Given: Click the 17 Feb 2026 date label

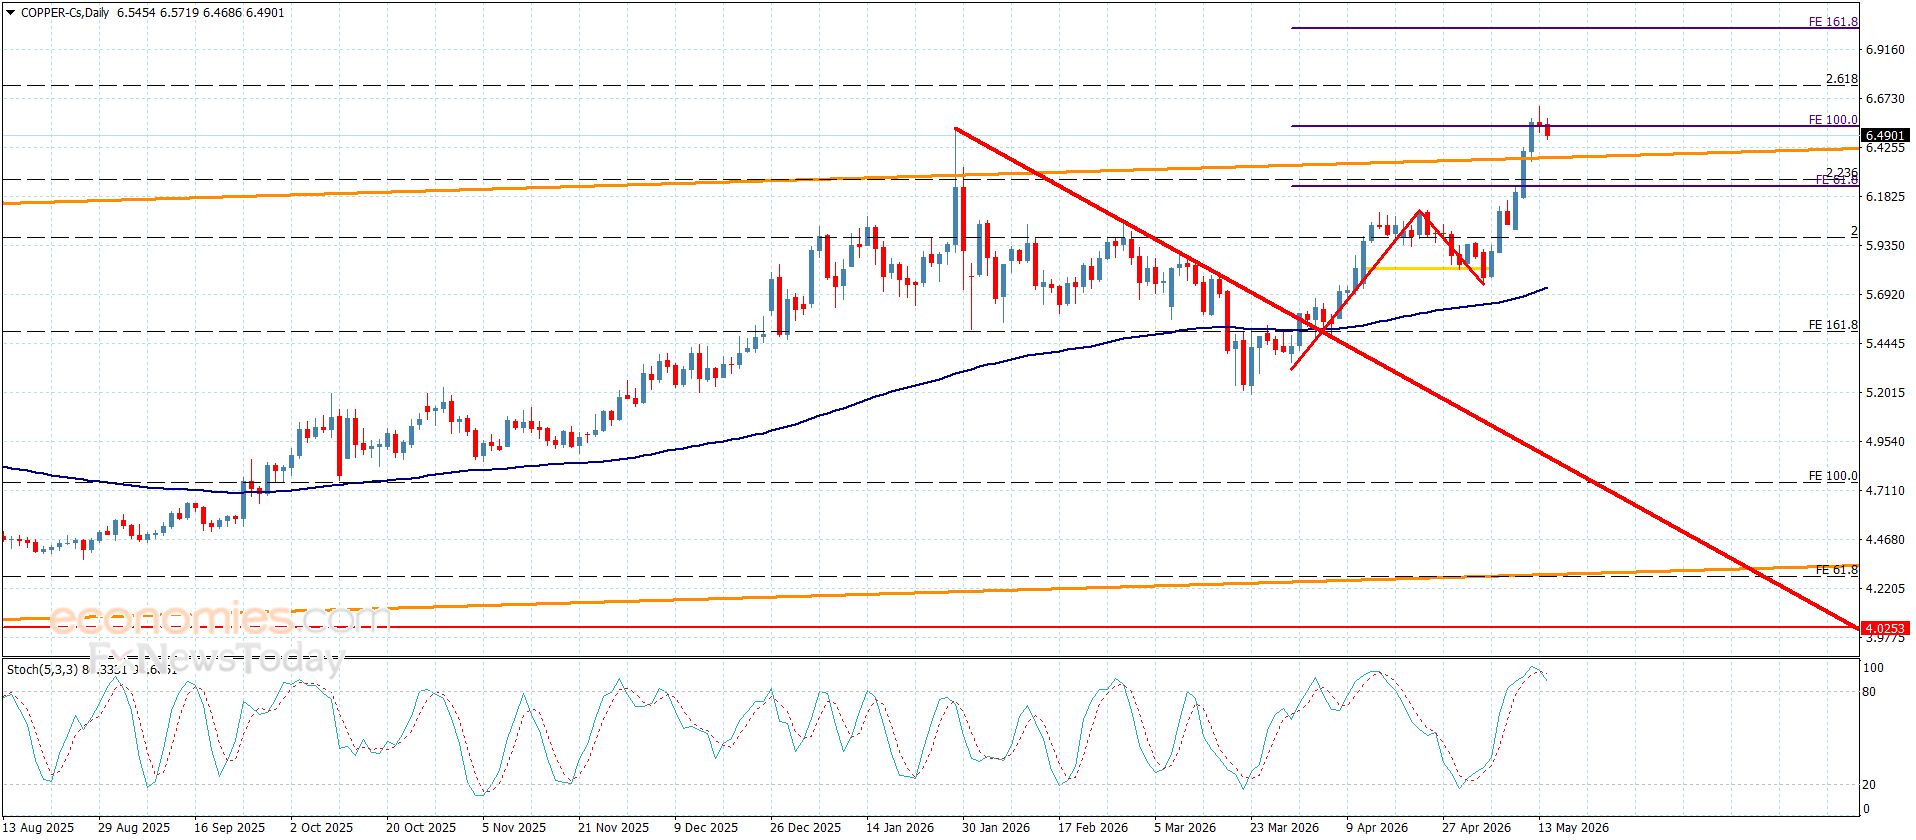Looking at the screenshot, I should tap(1092, 828).
